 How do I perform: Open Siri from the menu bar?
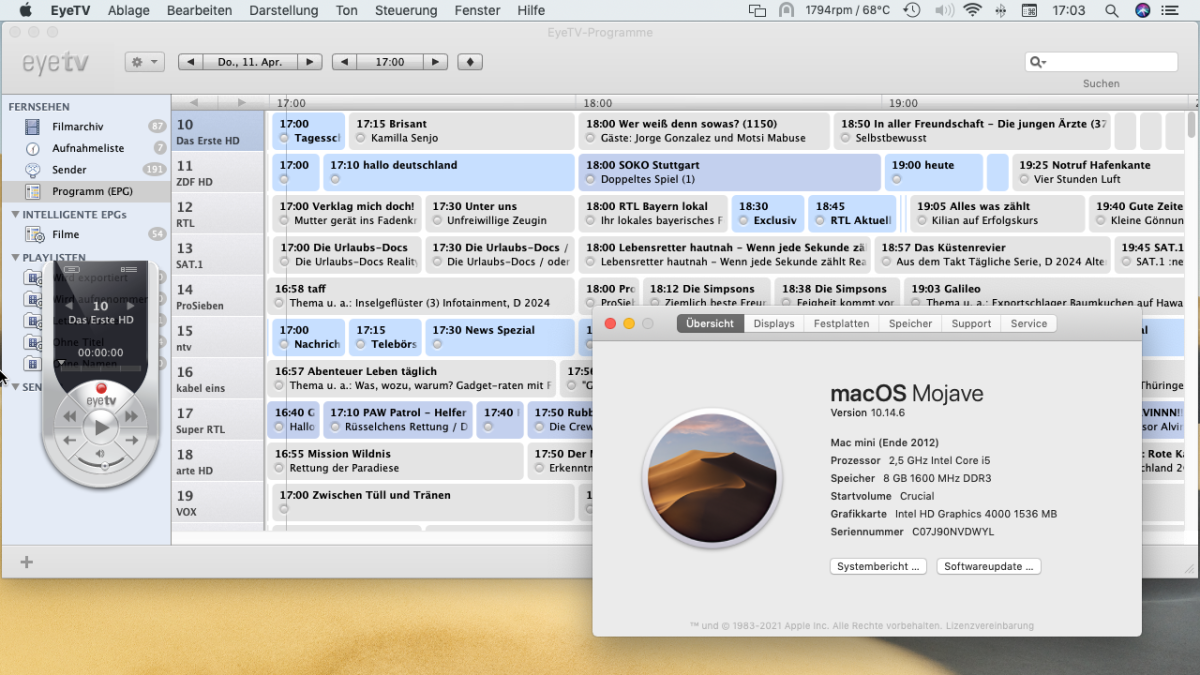click(x=1142, y=10)
